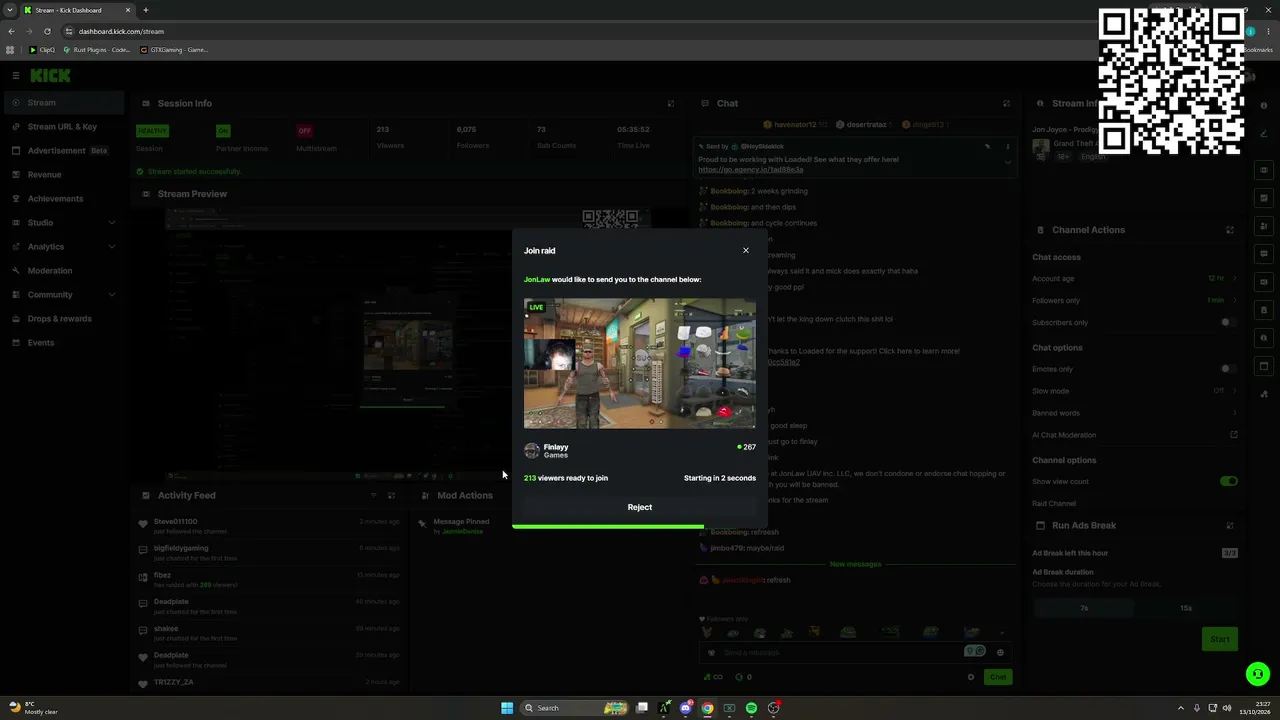Reject the raid in Join raid dialog
Screen dimensions: 1280x720
640,507
